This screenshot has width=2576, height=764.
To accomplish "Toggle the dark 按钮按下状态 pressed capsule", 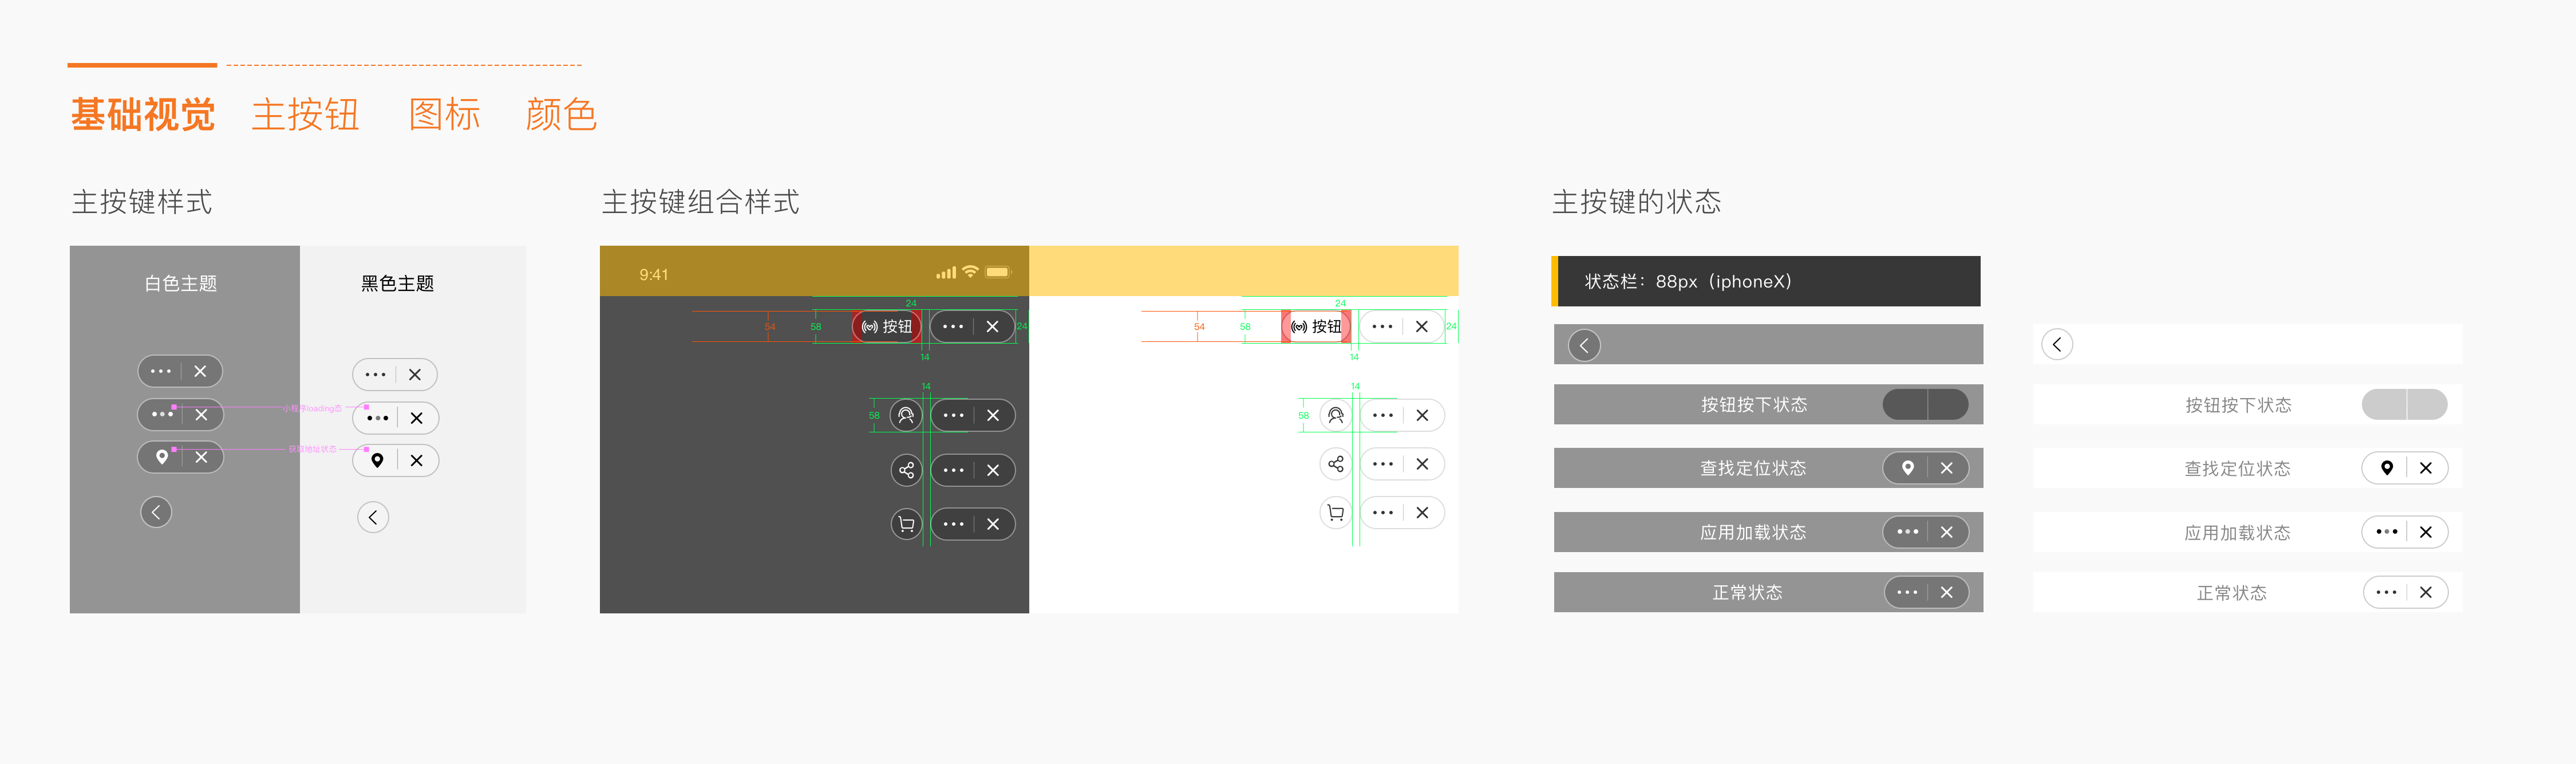I will [1925, 405].
